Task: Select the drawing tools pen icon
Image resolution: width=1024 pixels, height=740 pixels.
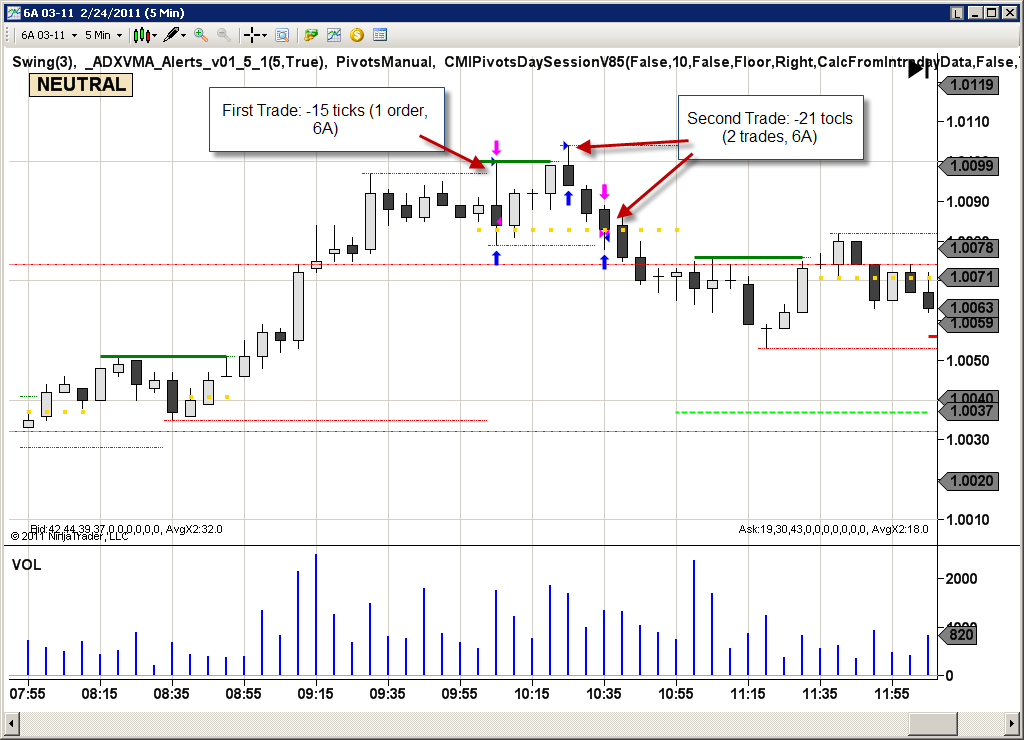Action: pyautogui.click(x=171, y=35)
